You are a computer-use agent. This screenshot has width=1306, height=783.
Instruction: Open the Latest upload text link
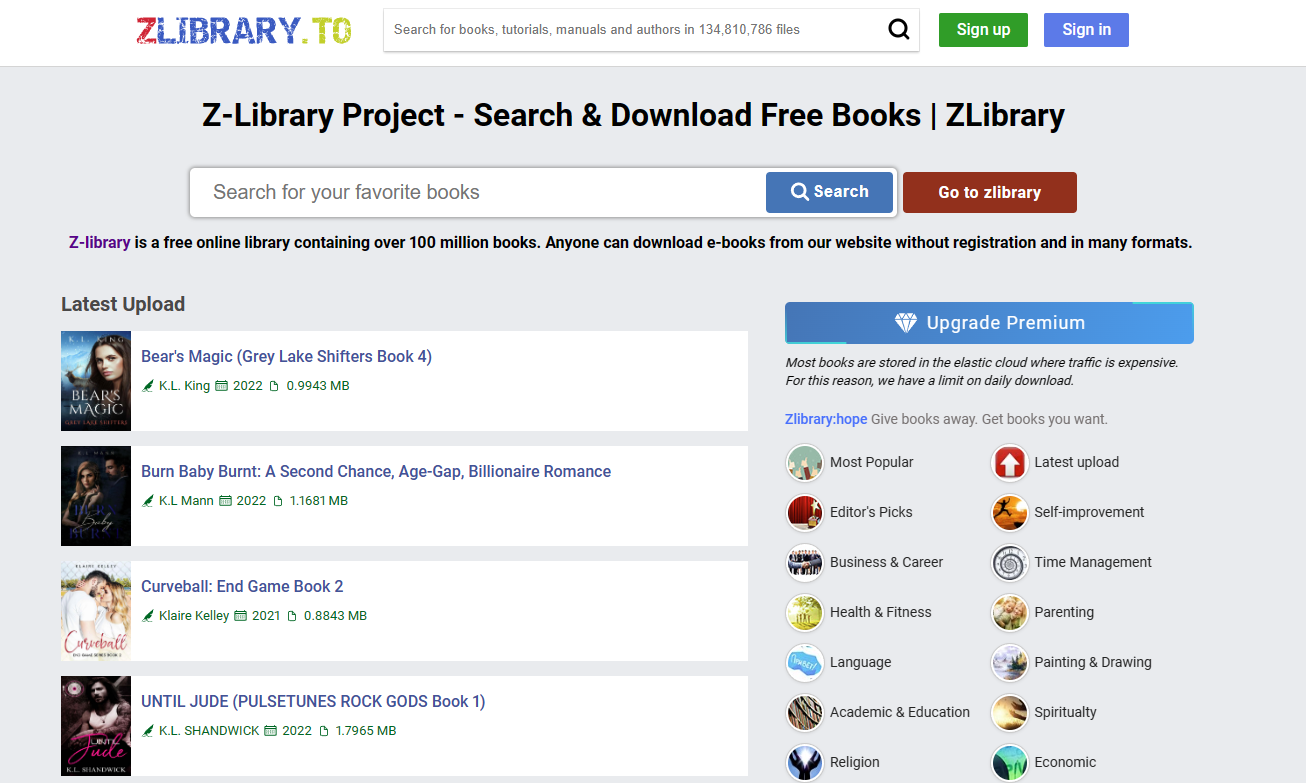(x=1077, y=462)
